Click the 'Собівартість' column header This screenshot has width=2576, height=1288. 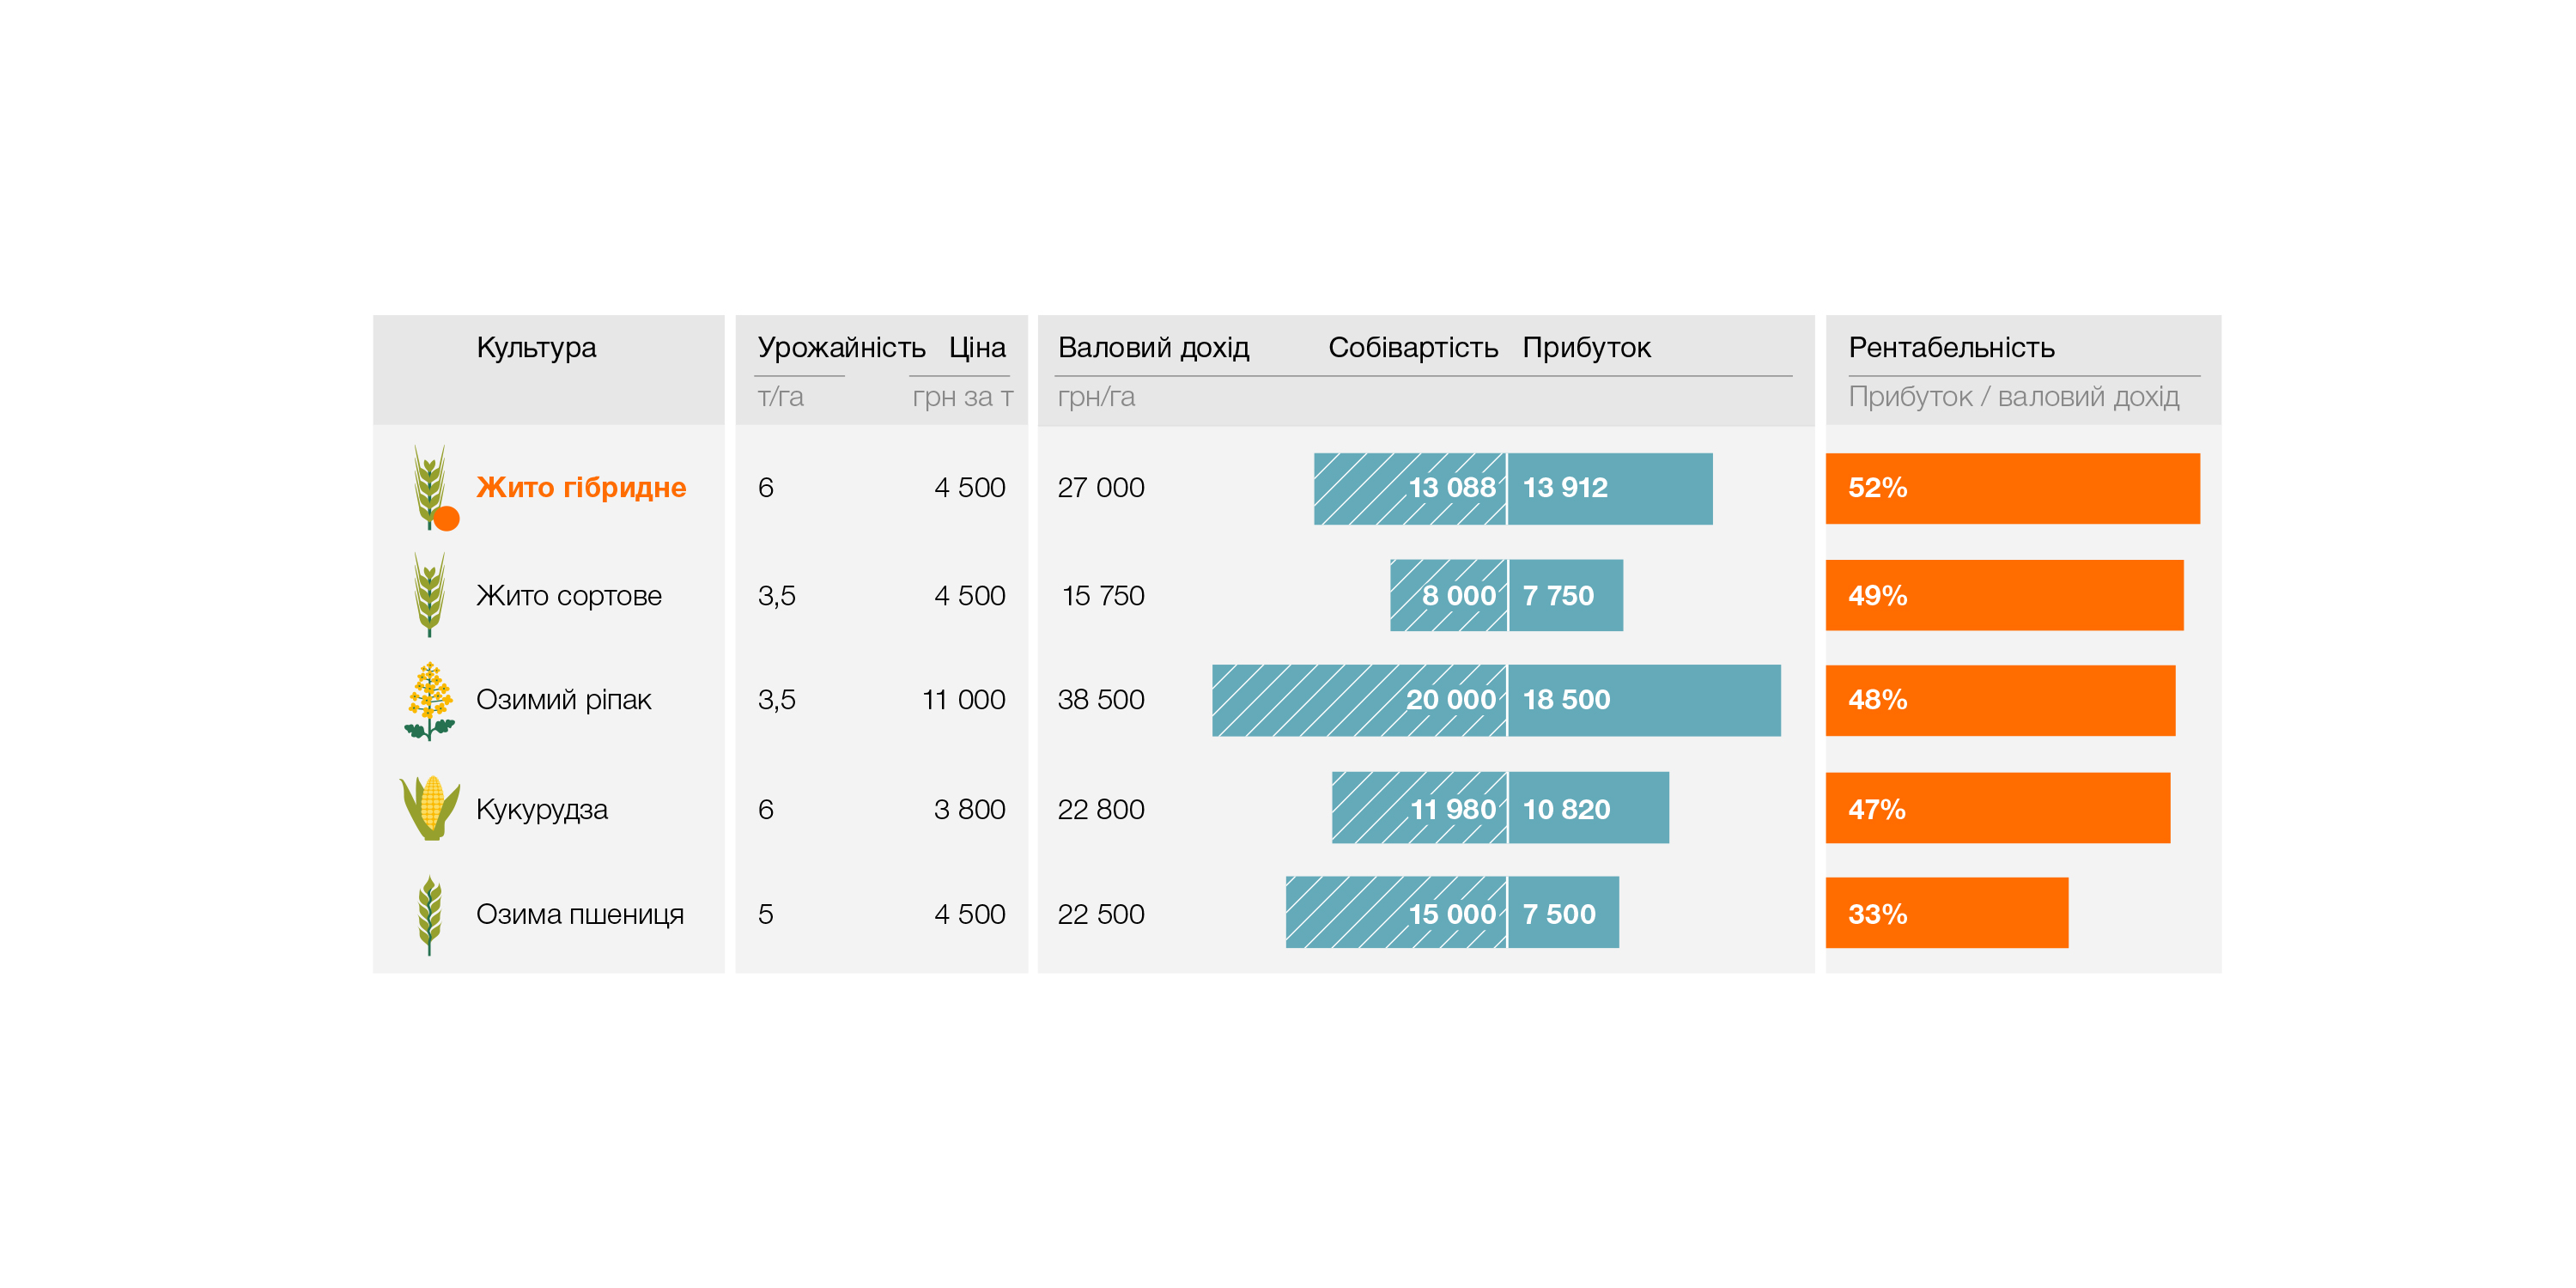(x=1413, y=347)
